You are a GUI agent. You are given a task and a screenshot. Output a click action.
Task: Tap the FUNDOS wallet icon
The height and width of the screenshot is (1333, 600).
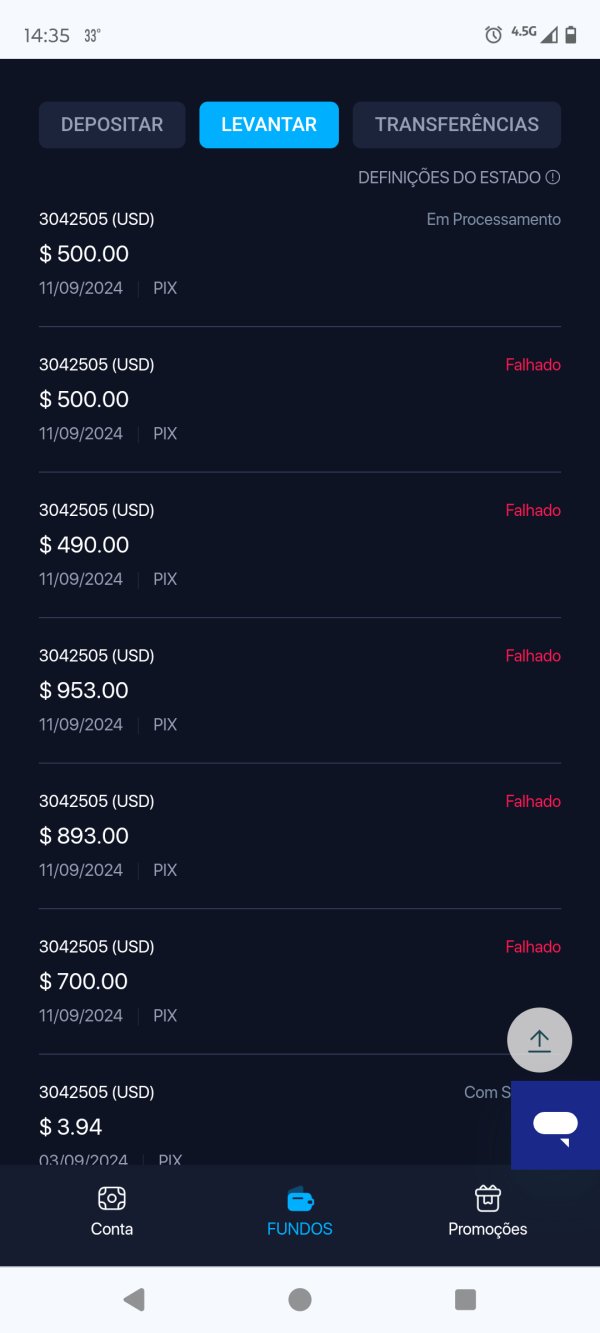coord(300,1198)
